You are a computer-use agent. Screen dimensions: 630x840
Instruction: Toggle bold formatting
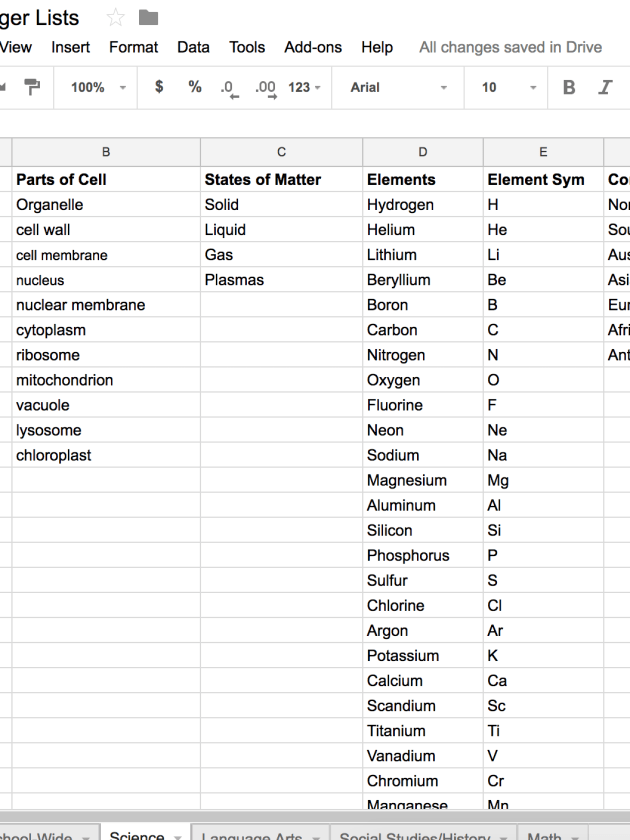569,87
